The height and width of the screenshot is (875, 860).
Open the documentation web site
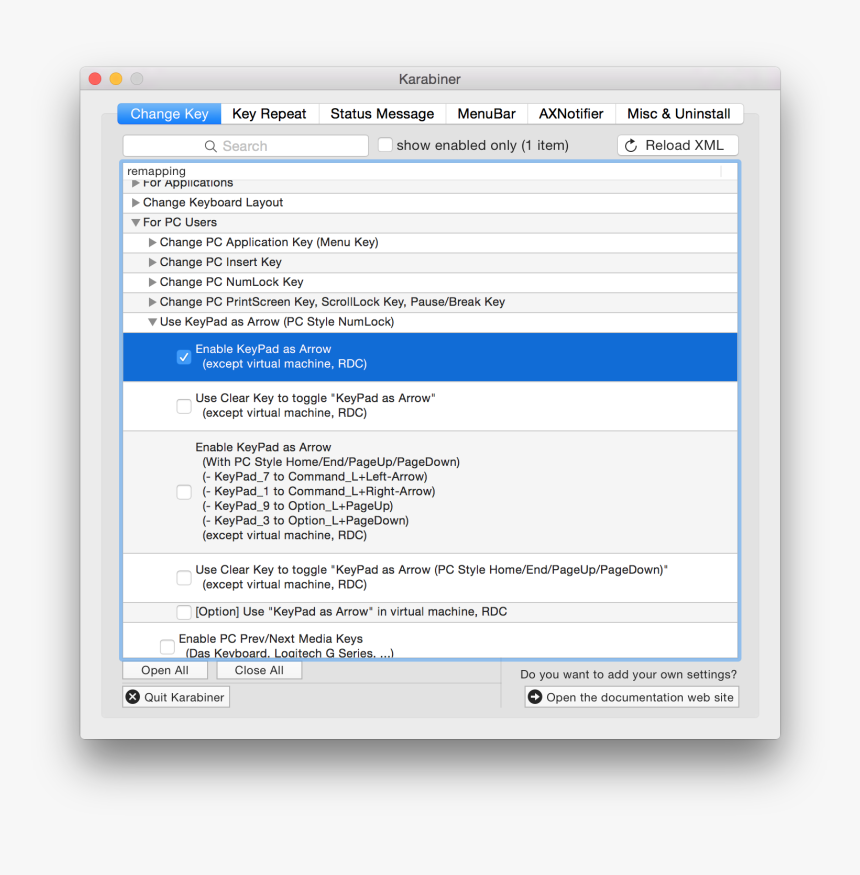[x=632, y=697]
